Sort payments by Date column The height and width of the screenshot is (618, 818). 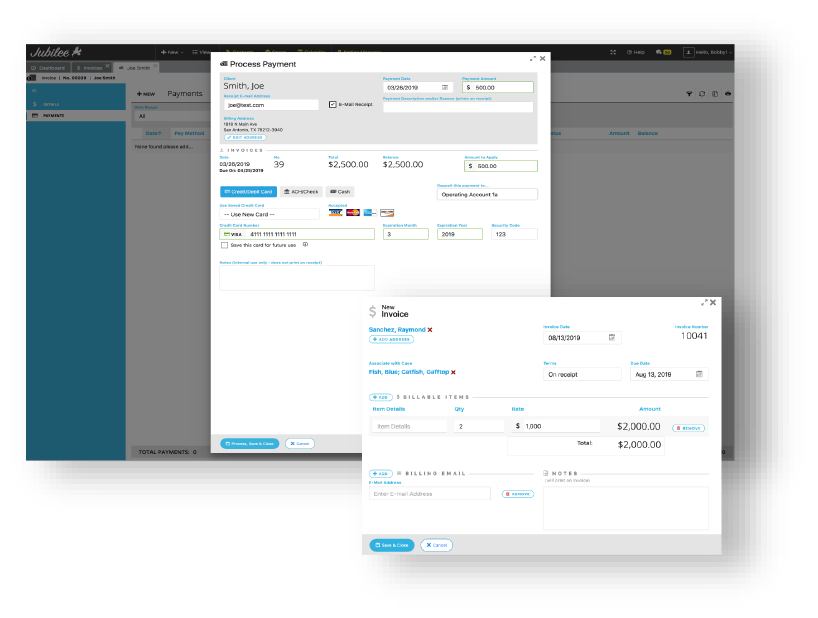pos(153,134)
